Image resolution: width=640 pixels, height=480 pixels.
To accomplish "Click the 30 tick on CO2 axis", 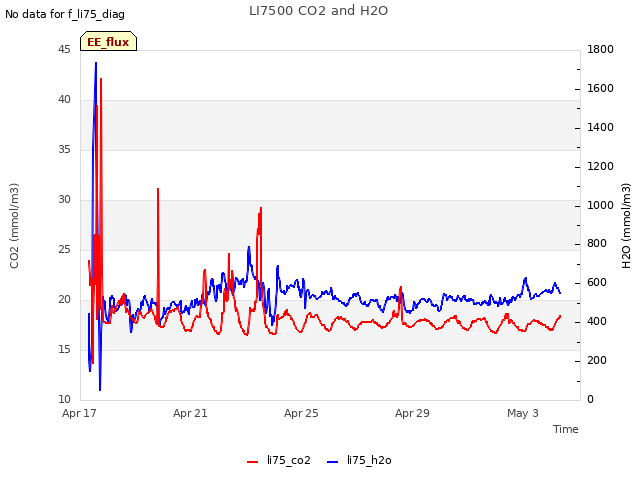I will coord(64,200).
